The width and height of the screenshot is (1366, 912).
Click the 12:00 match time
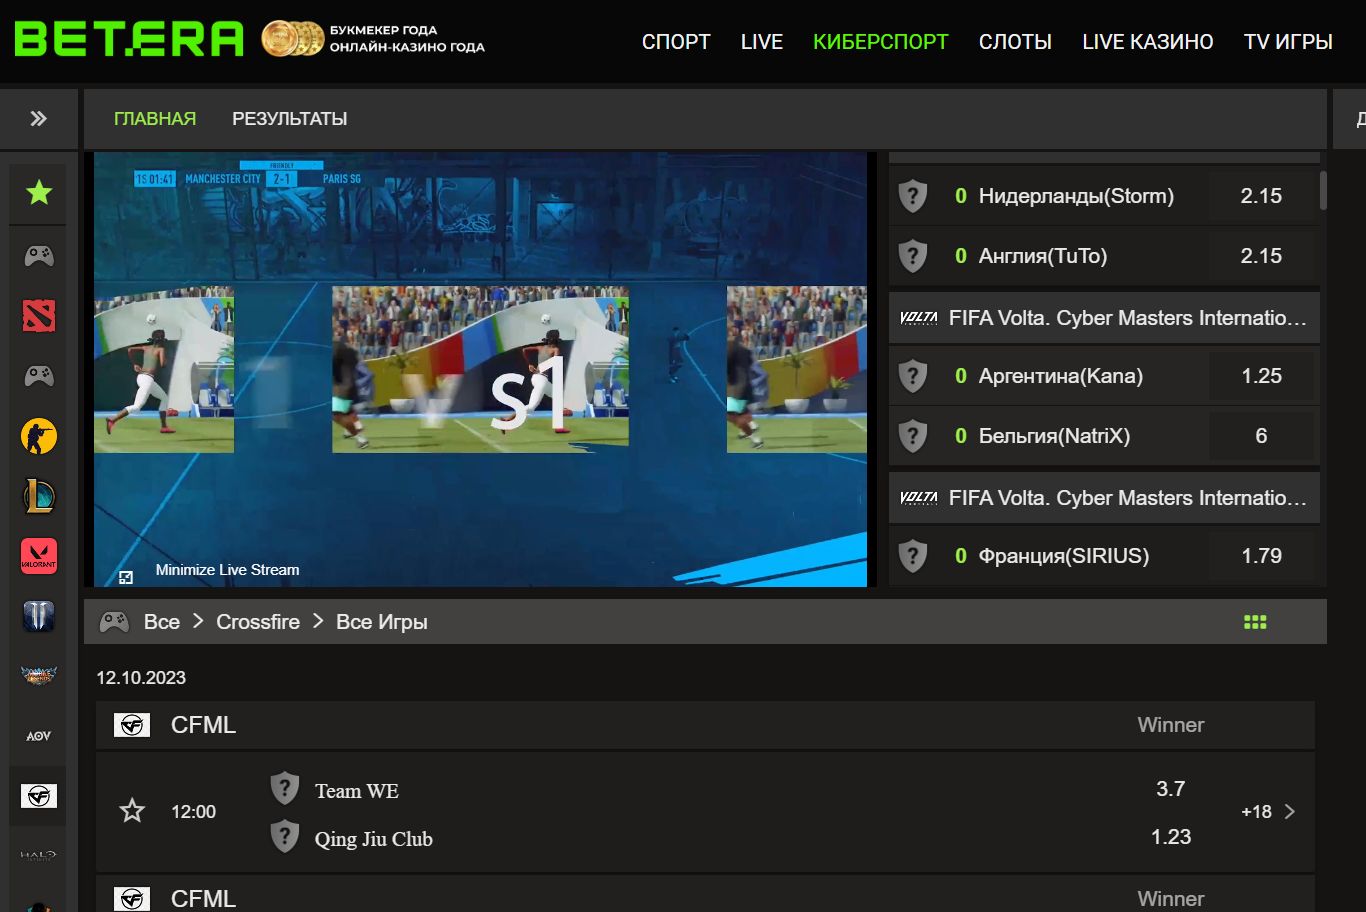[x=193, y=812]
